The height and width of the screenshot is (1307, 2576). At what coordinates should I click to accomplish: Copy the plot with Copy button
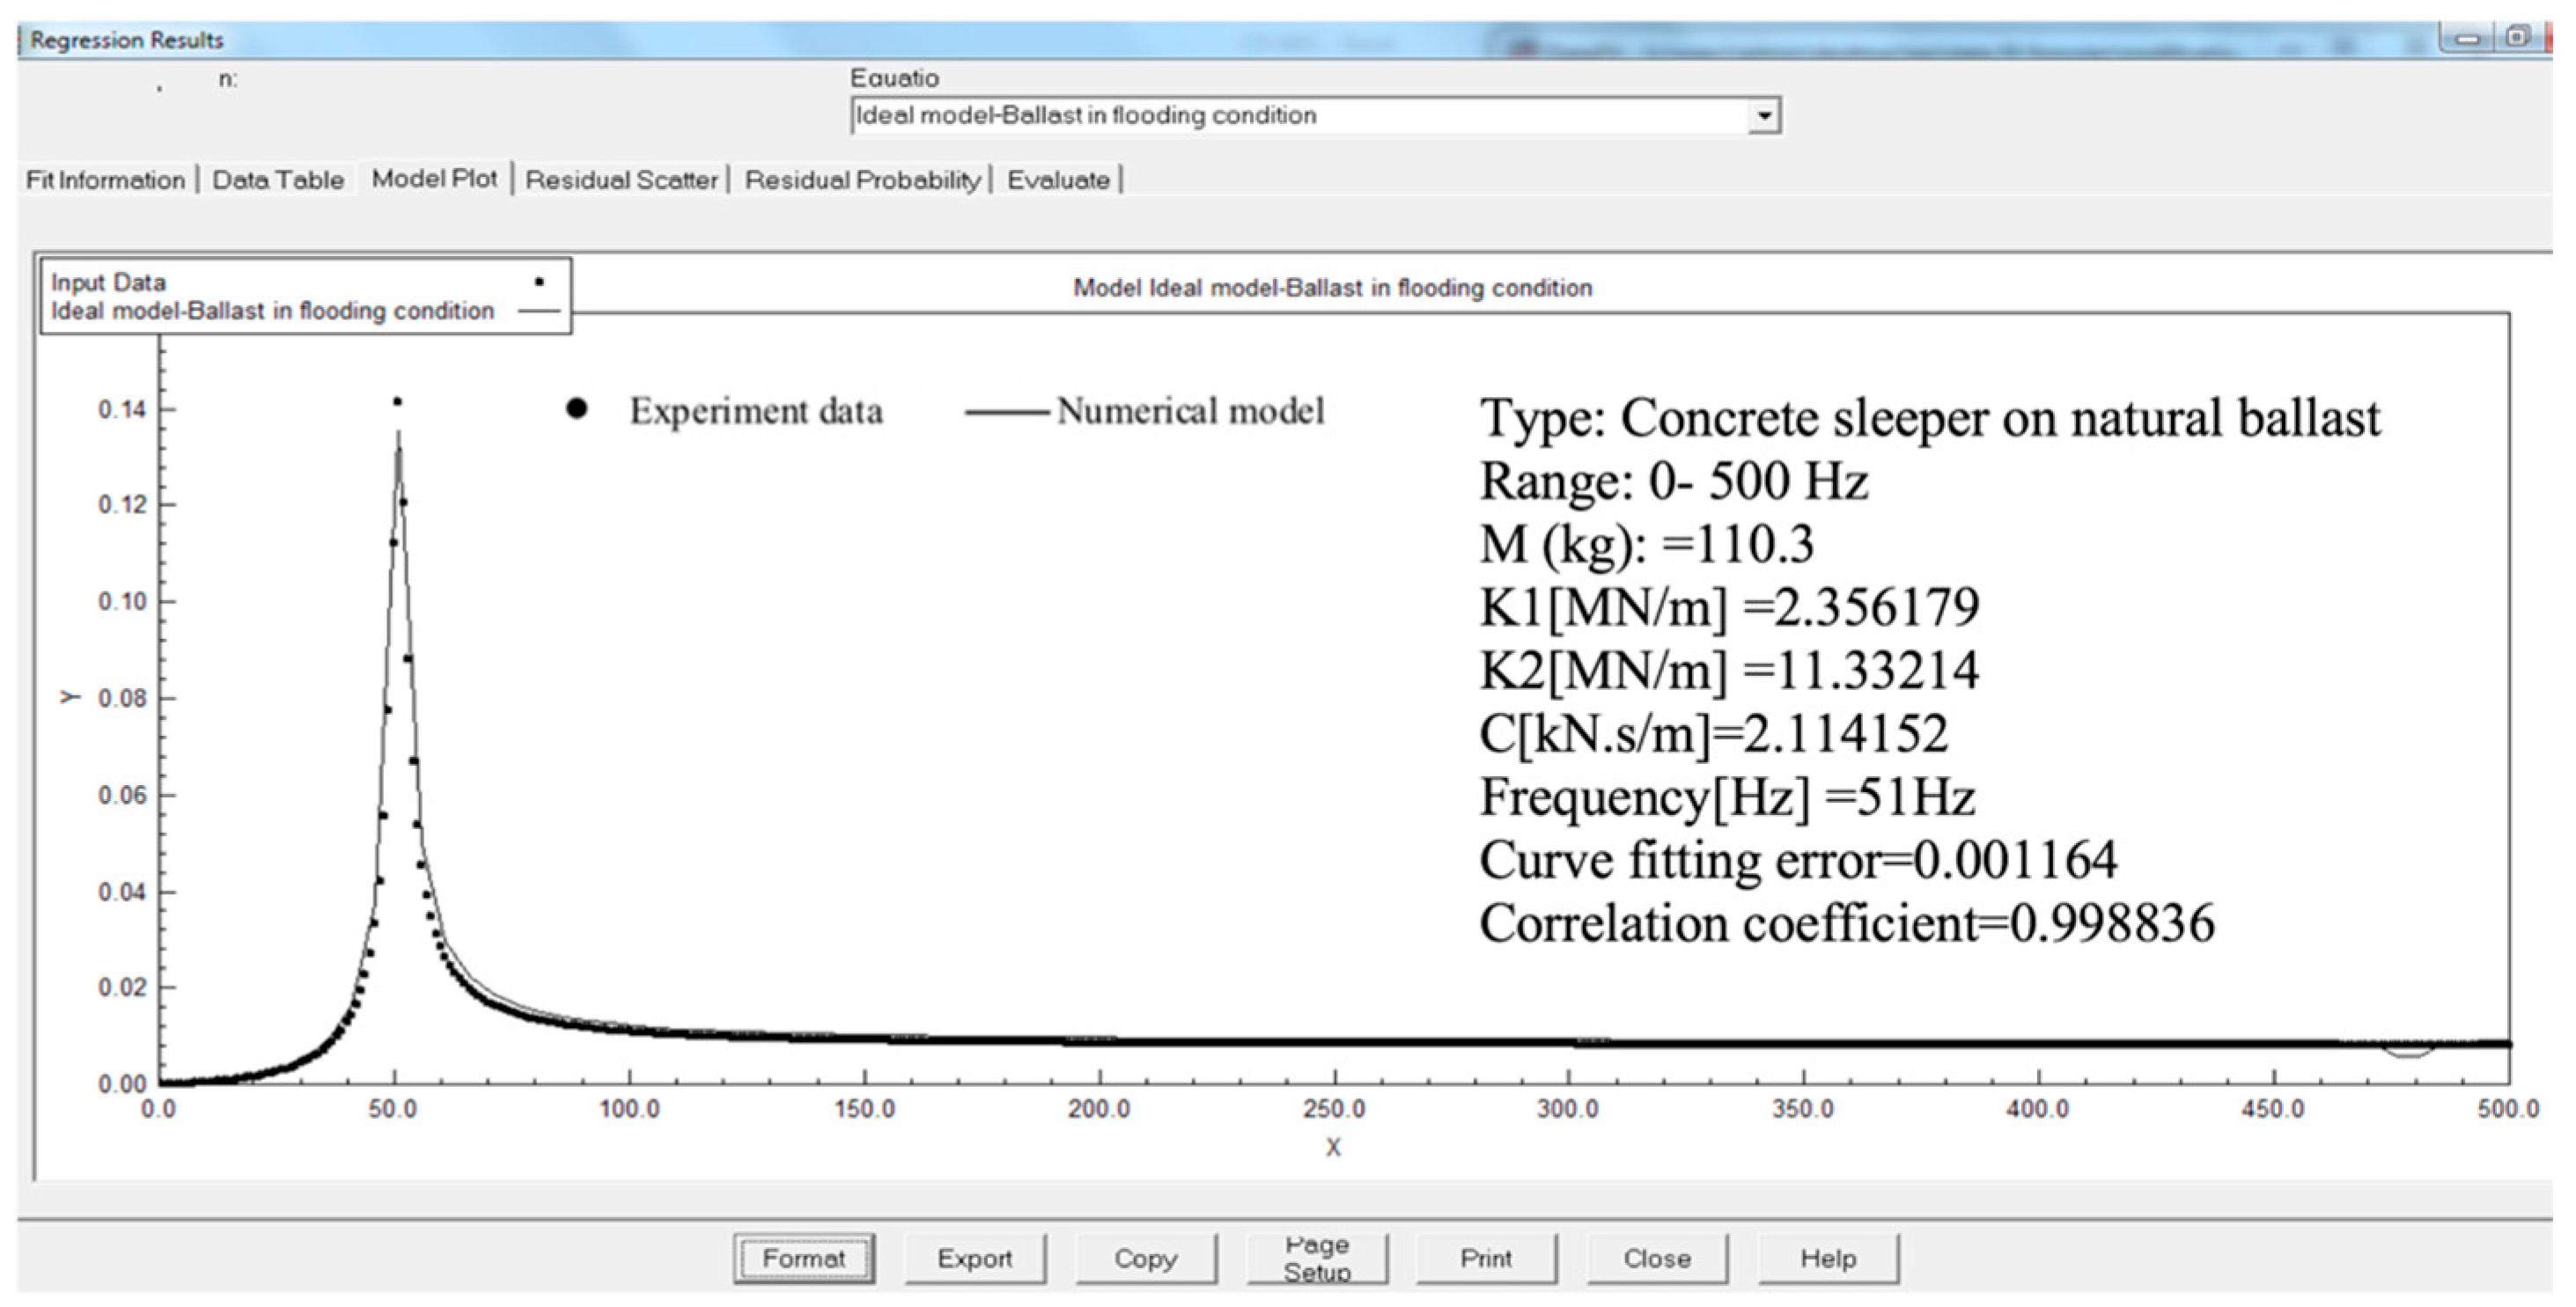[1145, 1258]
